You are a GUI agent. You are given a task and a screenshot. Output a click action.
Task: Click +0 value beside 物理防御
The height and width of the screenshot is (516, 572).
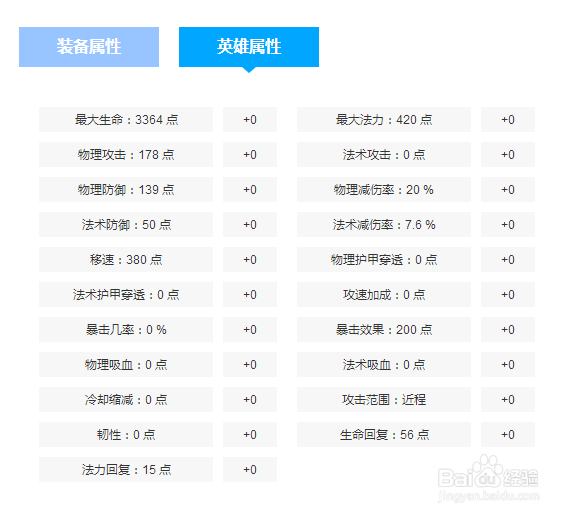tap(250, 190)
